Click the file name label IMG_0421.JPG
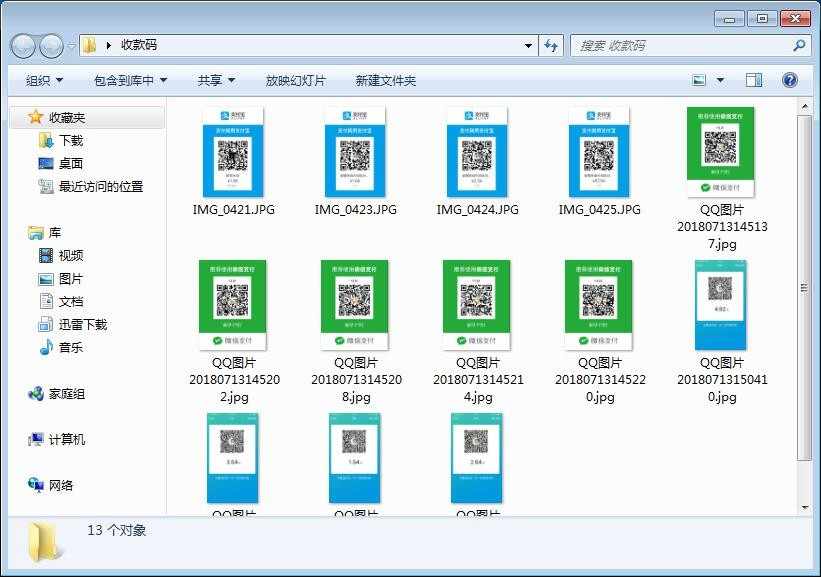This screenshot has height=577, width=821. [x=234, y=209]
